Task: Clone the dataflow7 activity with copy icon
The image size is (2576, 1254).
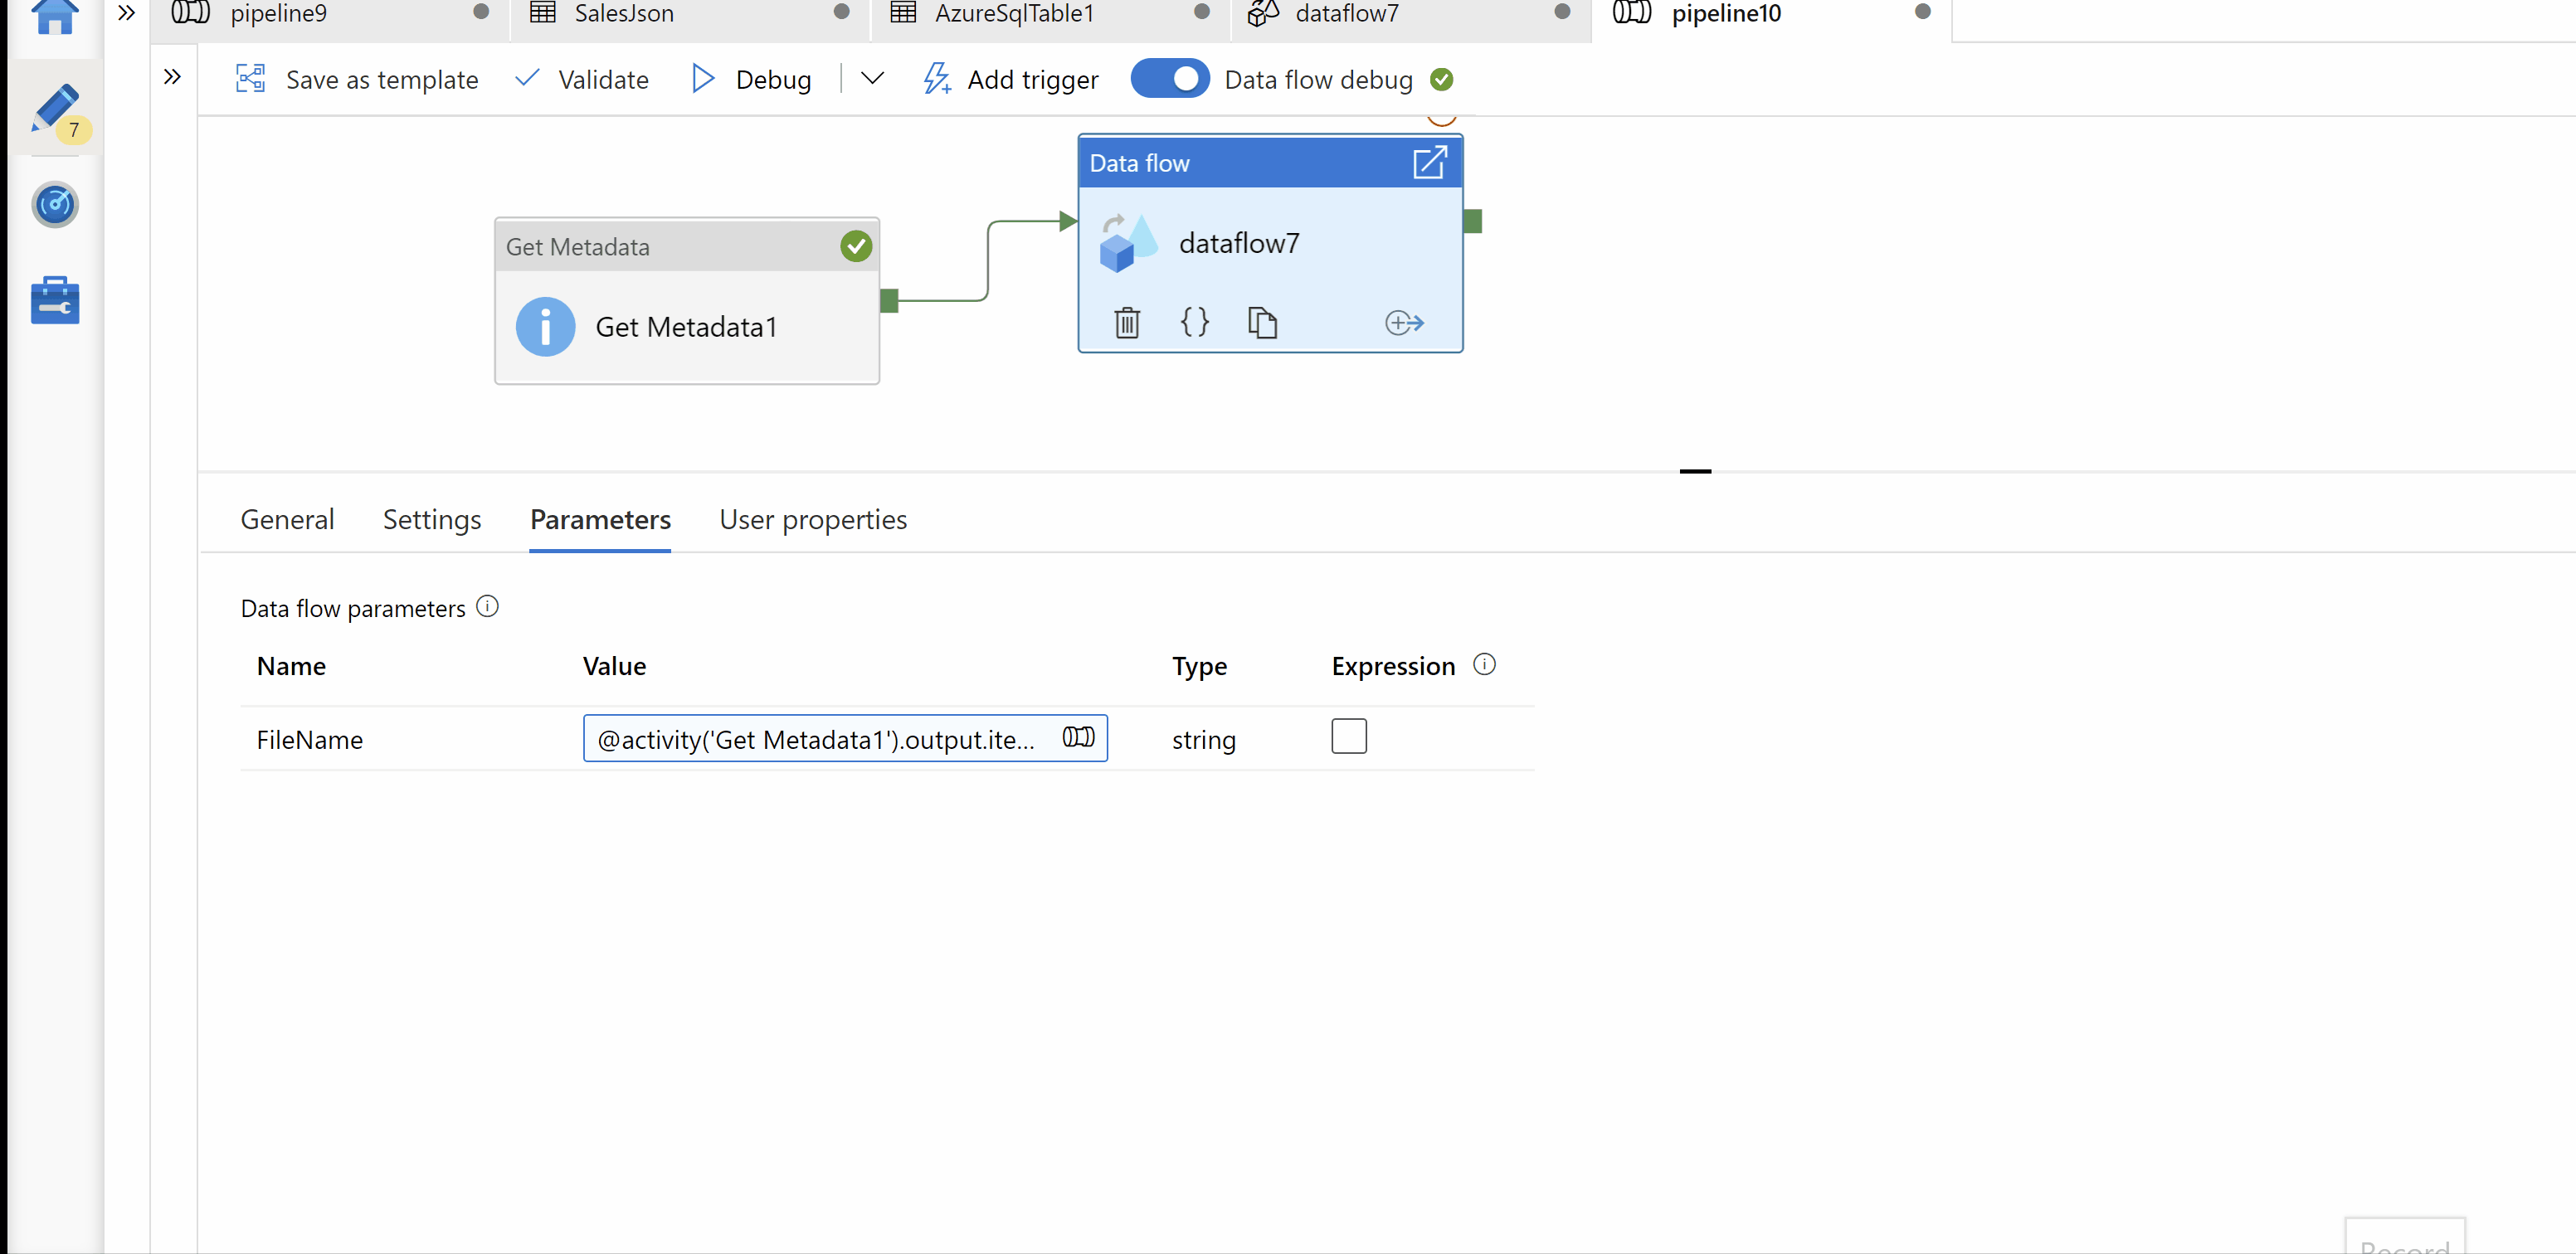Action: tap(1262, 322)
